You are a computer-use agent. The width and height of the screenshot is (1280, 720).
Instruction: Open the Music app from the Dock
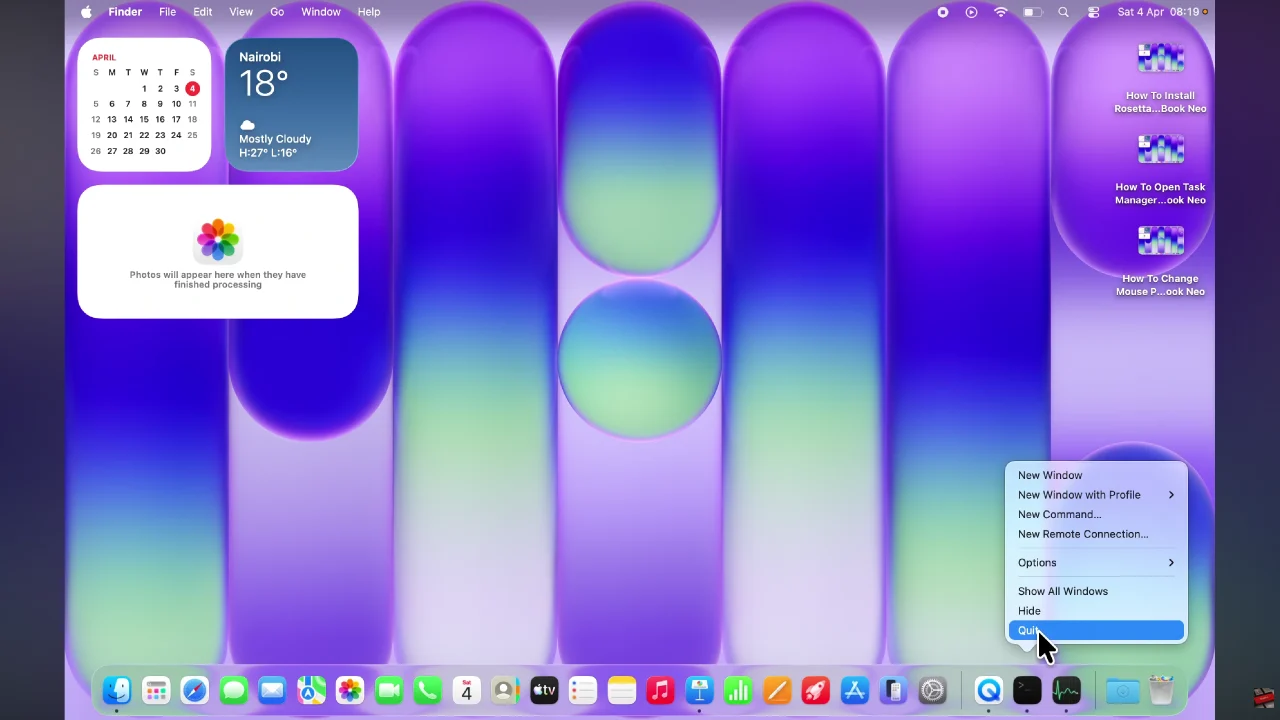point(660,690)
